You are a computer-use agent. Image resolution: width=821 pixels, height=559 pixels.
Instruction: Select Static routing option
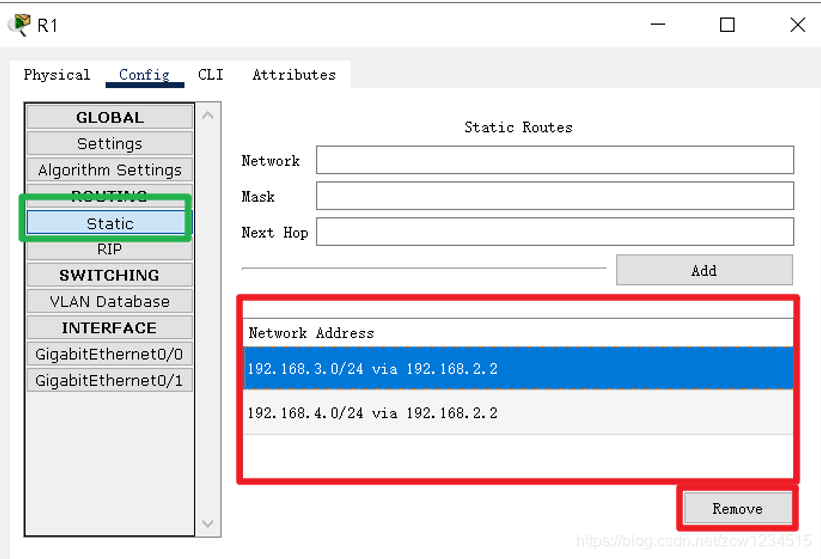[x=110, y=223]
